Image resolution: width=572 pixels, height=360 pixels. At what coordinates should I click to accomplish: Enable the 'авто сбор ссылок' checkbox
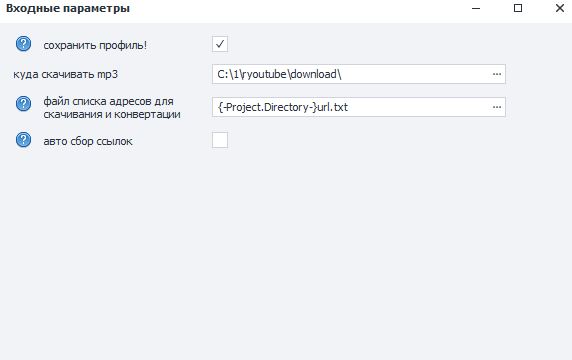pos(220,140)
